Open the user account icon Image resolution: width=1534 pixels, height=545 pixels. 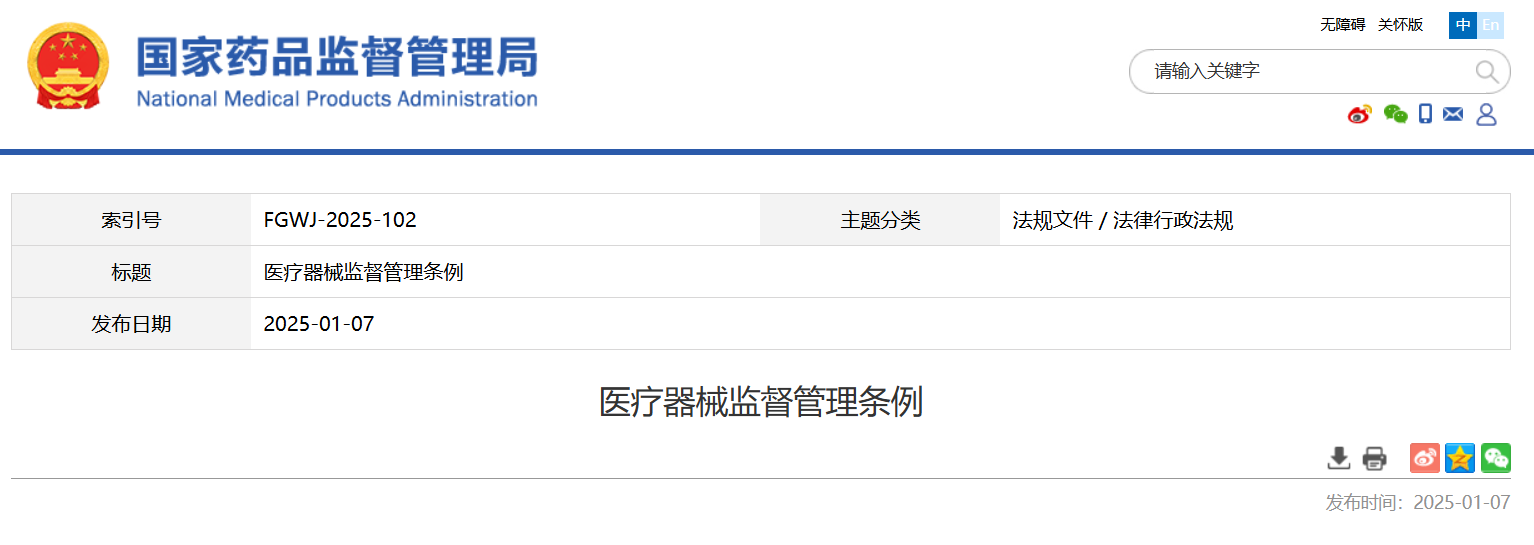[x=1486, y=114]
